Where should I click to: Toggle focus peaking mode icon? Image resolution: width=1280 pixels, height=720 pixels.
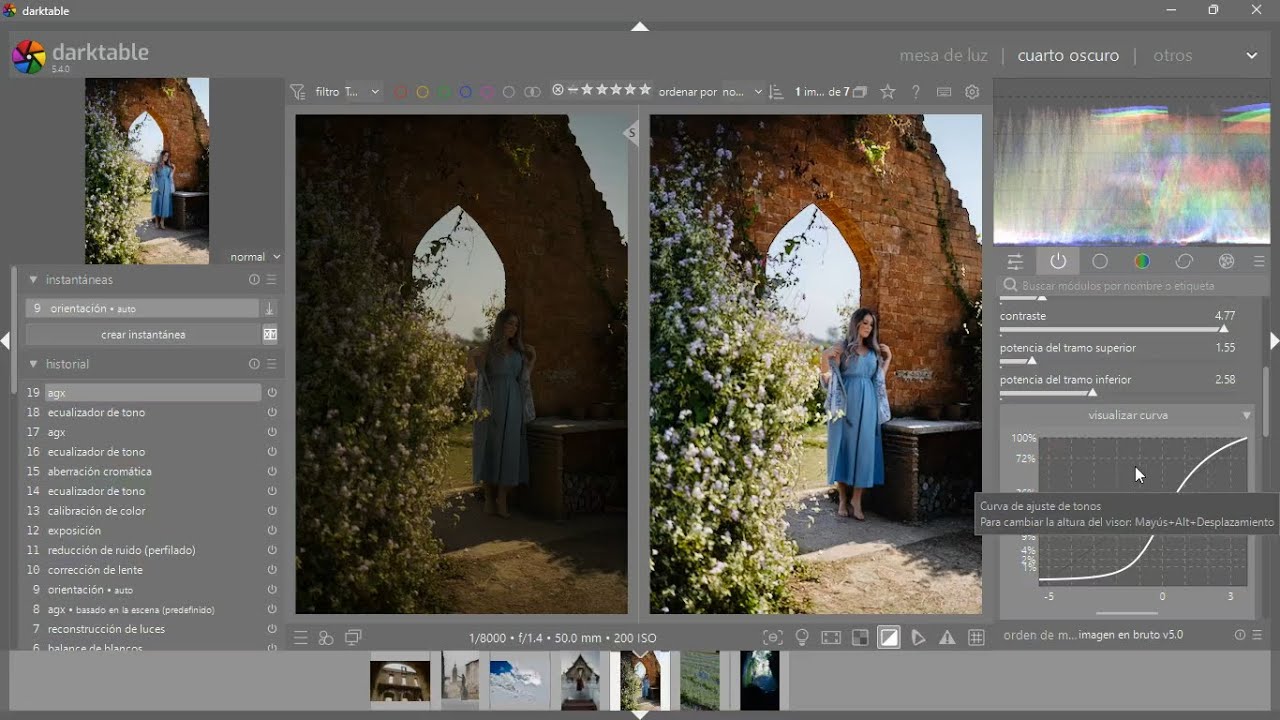click(773, 638)
